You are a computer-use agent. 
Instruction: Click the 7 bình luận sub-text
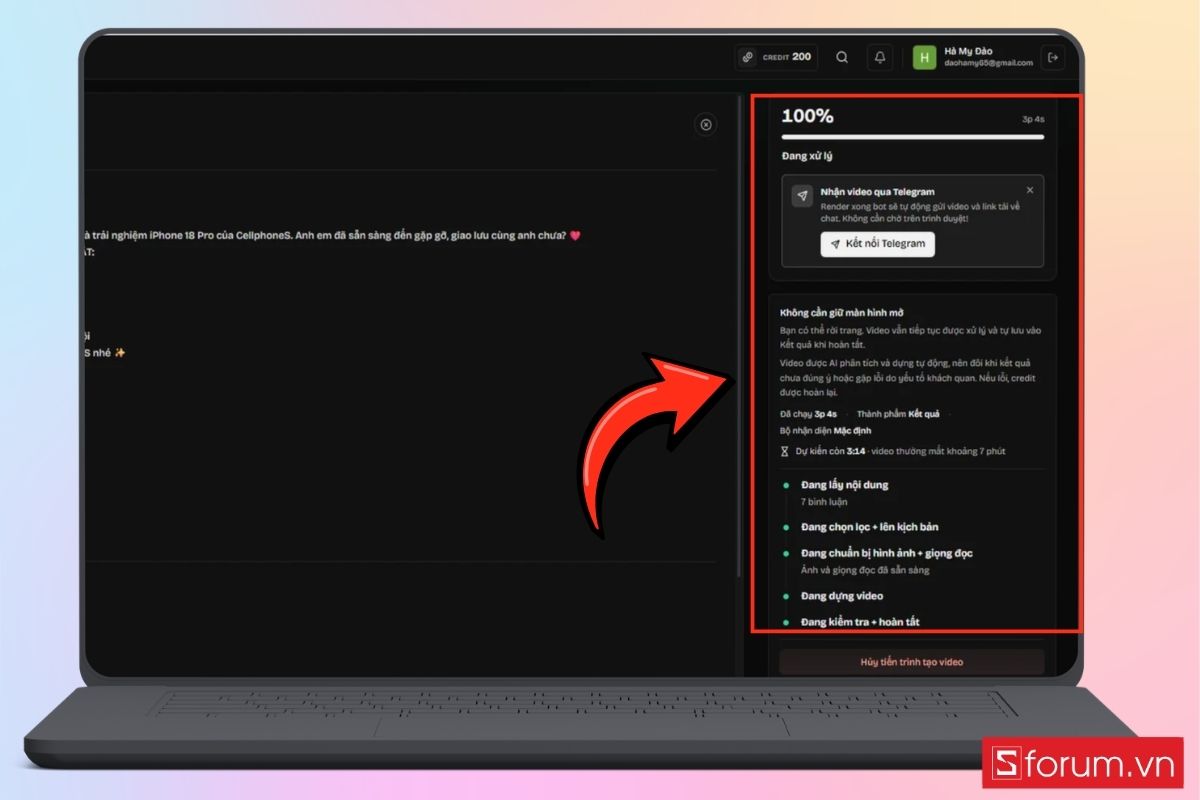824,501
